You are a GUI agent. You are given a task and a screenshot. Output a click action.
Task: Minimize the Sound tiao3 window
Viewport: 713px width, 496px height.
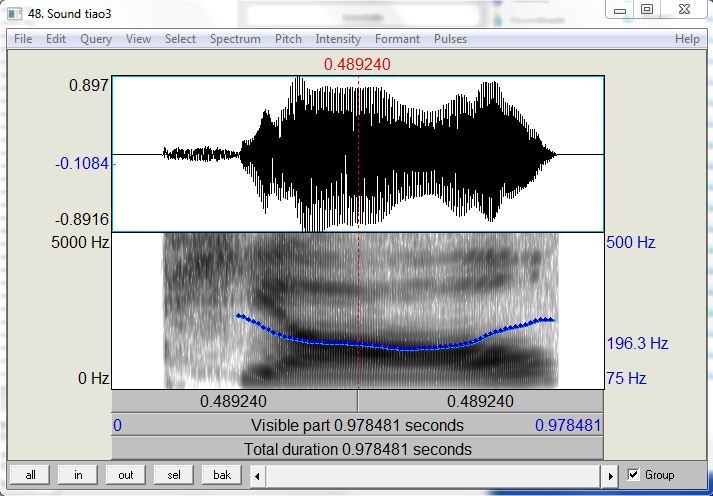point(620,10)
